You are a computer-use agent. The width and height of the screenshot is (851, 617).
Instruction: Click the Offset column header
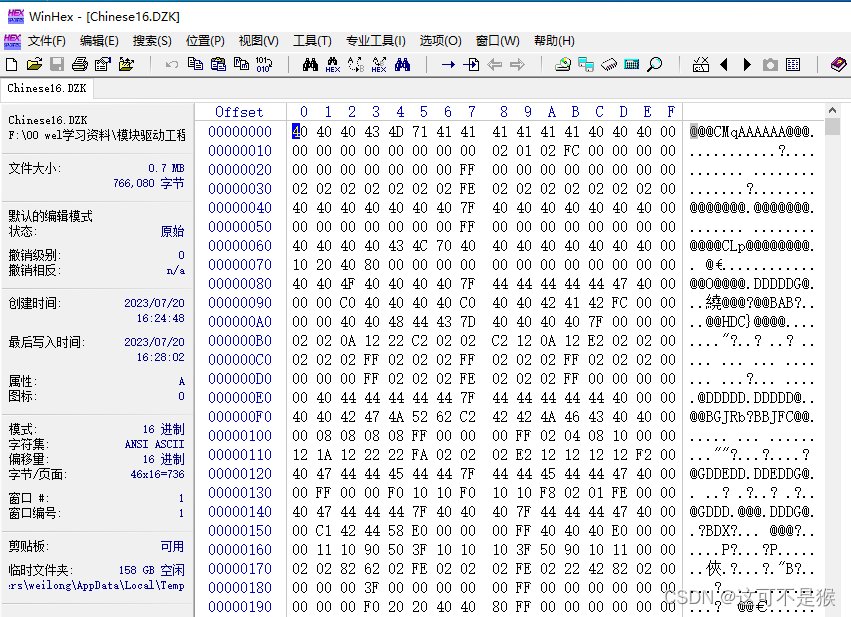point(239,112)
